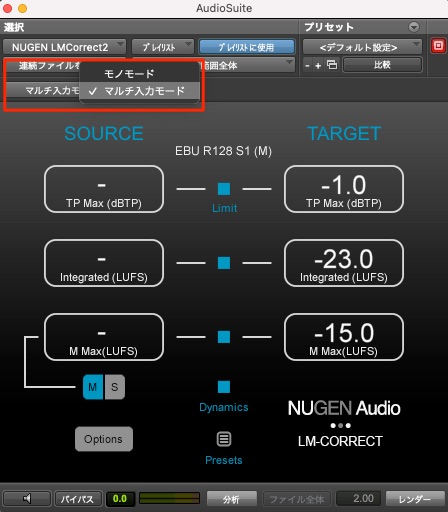Open the マルチ入力モード selector button
The height and width of the screenshot is (512, 448).
pos(43,90)
